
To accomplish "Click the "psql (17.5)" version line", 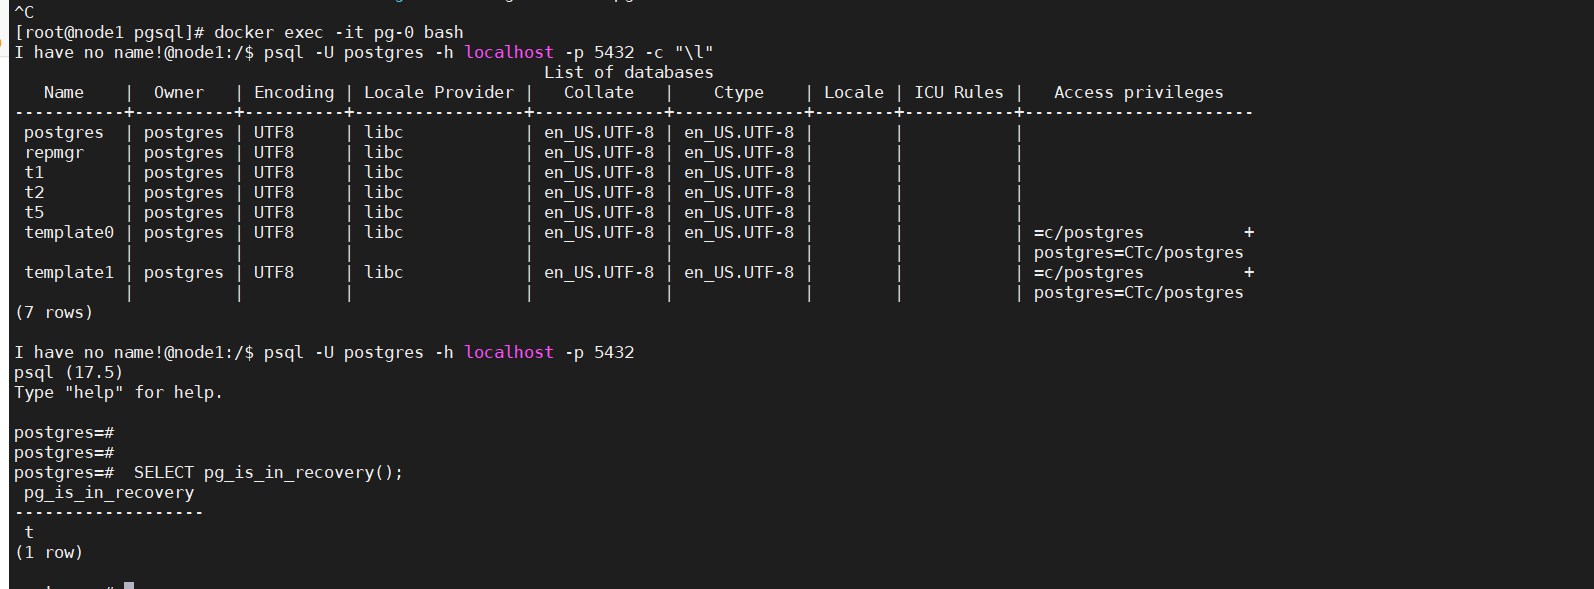I will [x=68, y=372].
